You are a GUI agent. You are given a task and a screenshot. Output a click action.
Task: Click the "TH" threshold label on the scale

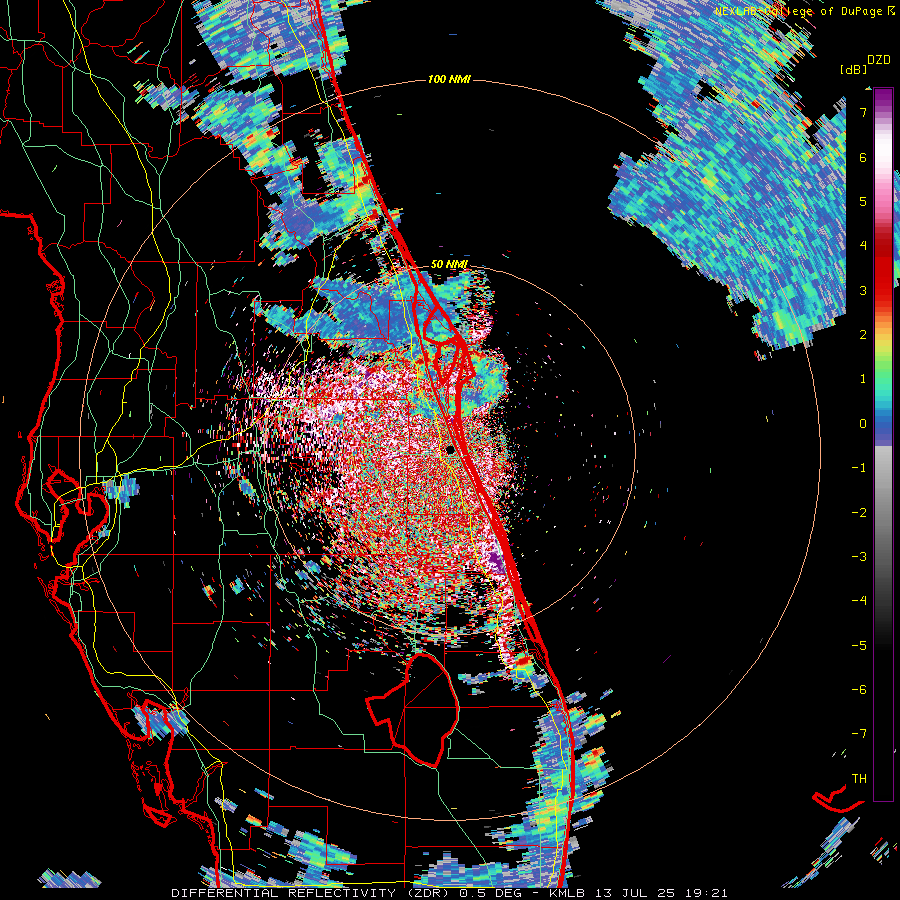(859, 779)
